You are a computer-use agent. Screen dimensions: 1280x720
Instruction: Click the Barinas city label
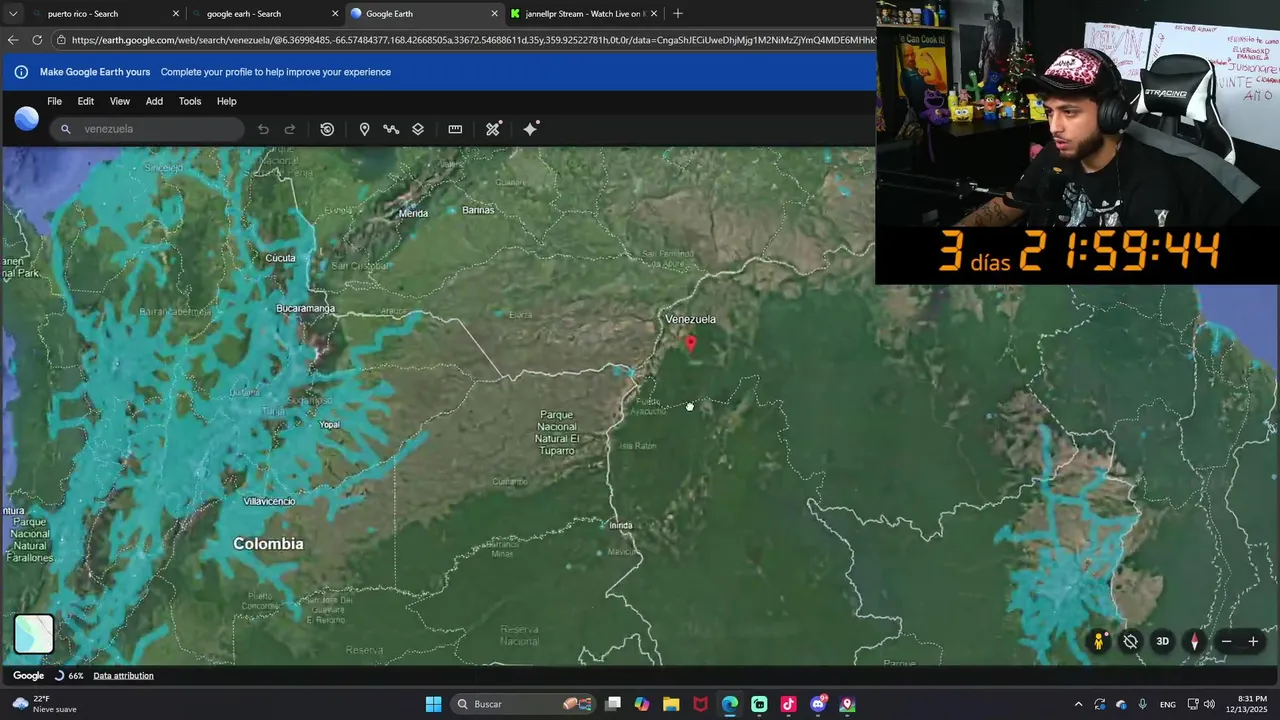(478, 210)
